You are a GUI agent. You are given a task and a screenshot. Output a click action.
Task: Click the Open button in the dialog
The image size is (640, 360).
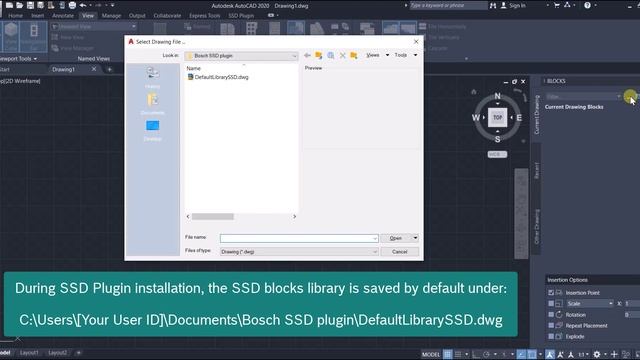click(396, 238)
